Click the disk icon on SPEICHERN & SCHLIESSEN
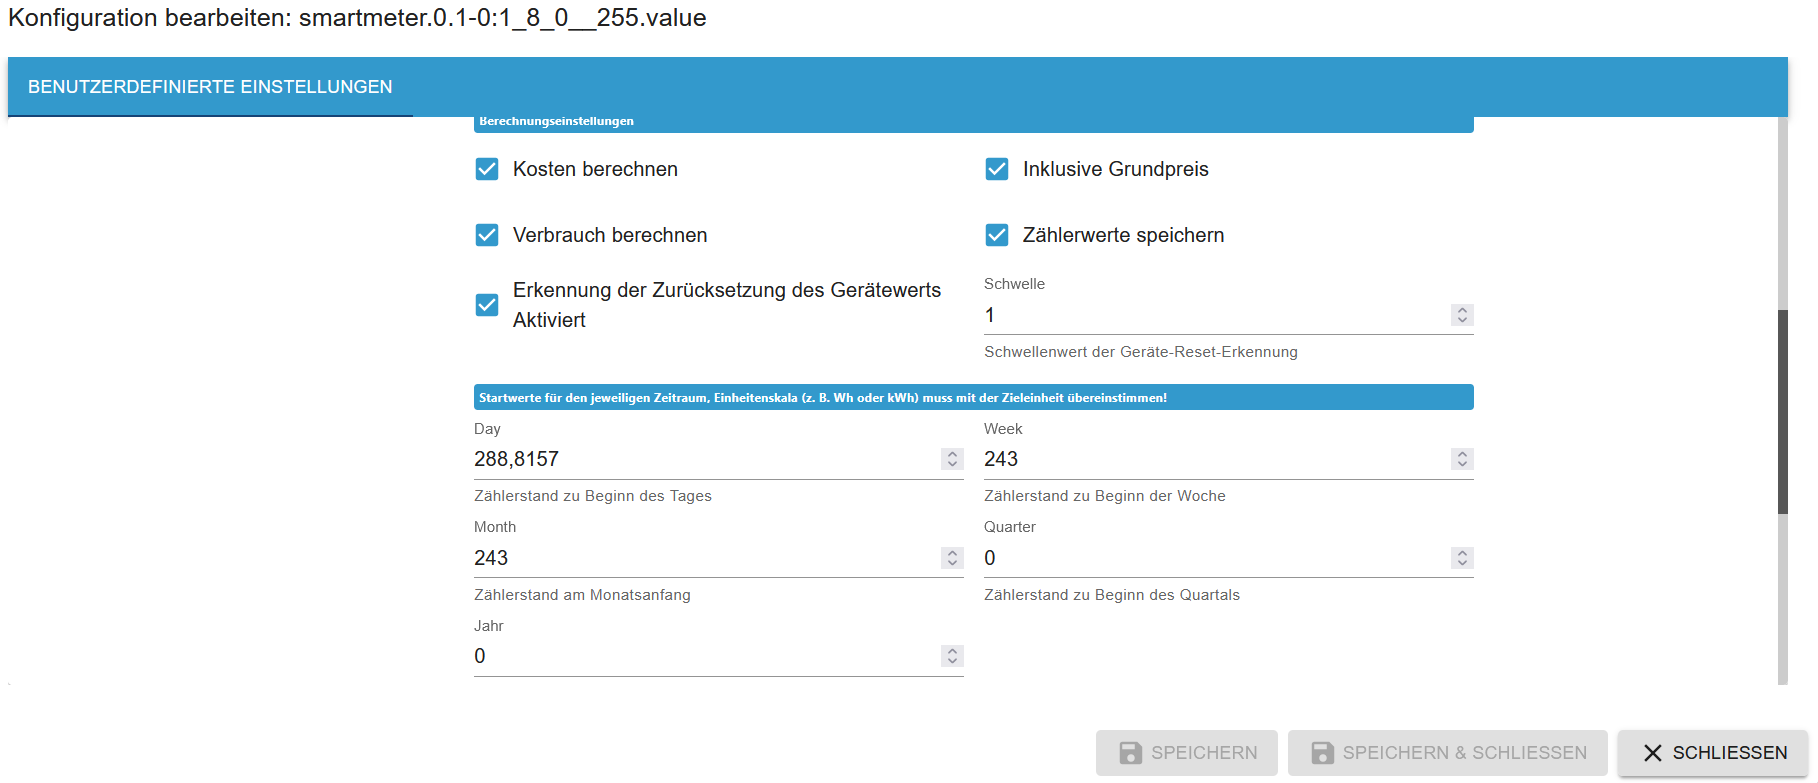The width and height of the screenshot is (1818, 783). click(x=1322, y=753)
